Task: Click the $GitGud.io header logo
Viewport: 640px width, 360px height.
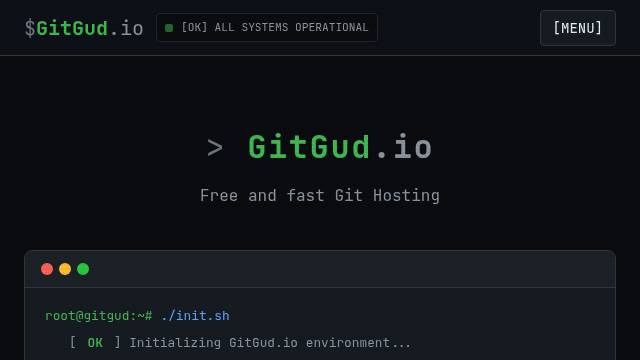Action: click(84, 28)
